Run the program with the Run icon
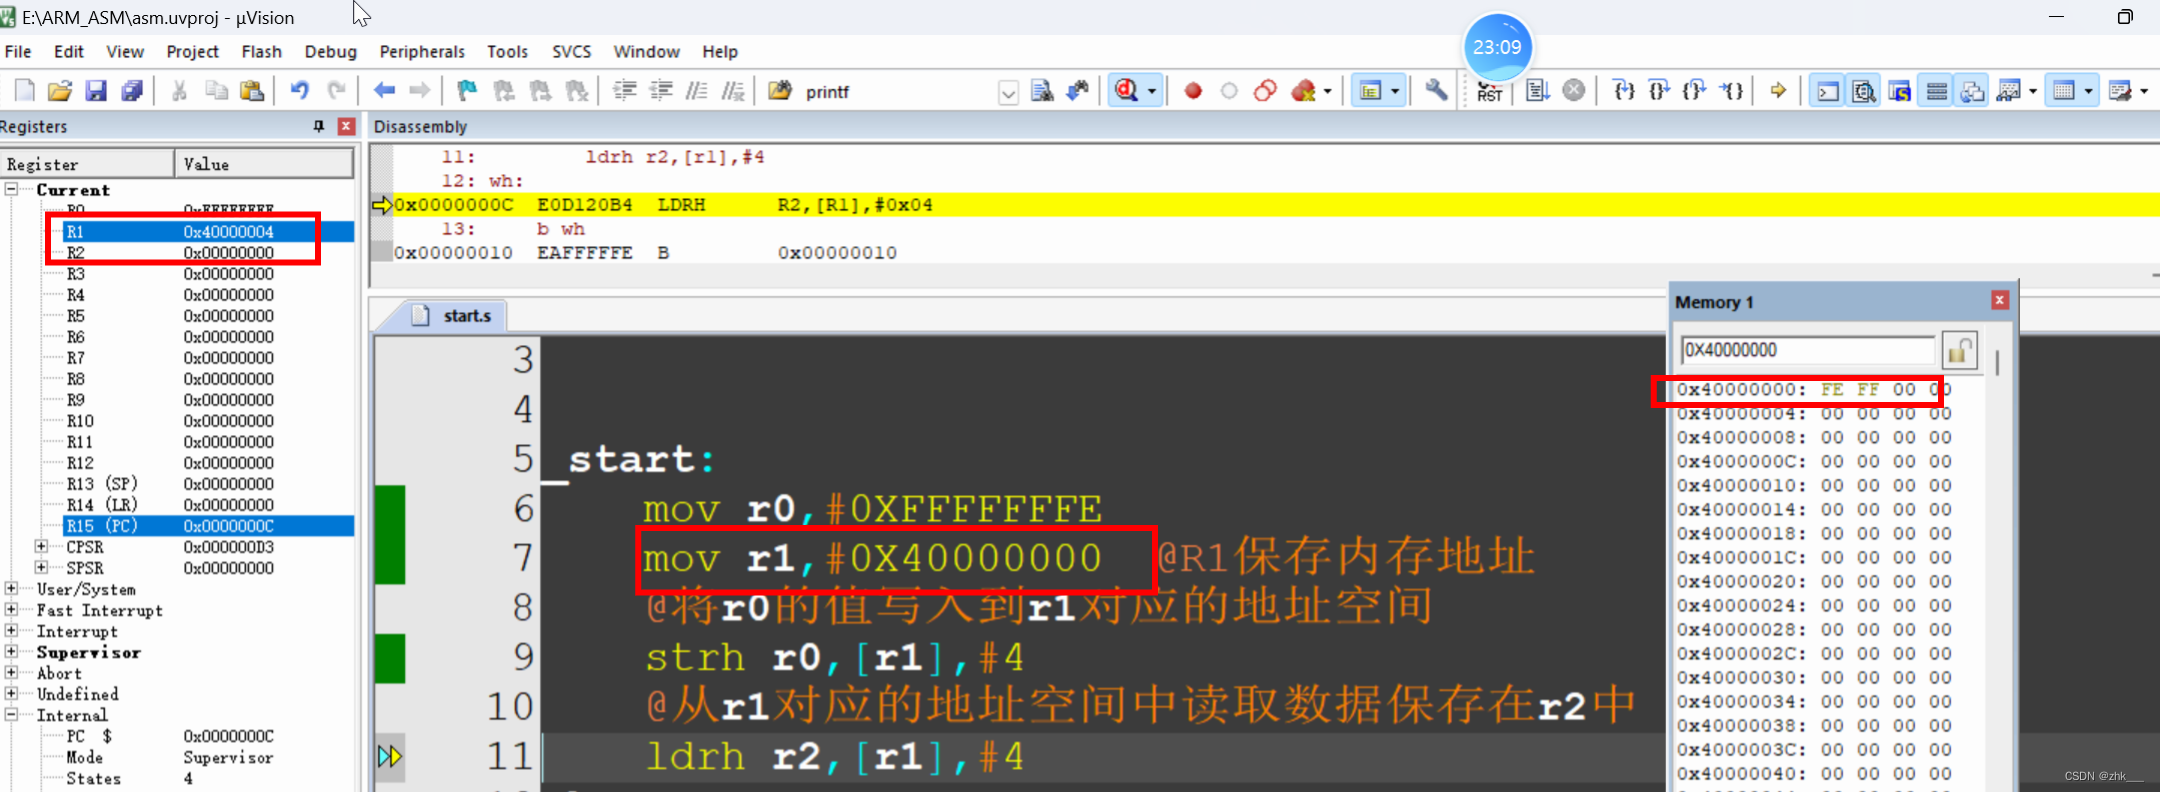 (1538, 91)
